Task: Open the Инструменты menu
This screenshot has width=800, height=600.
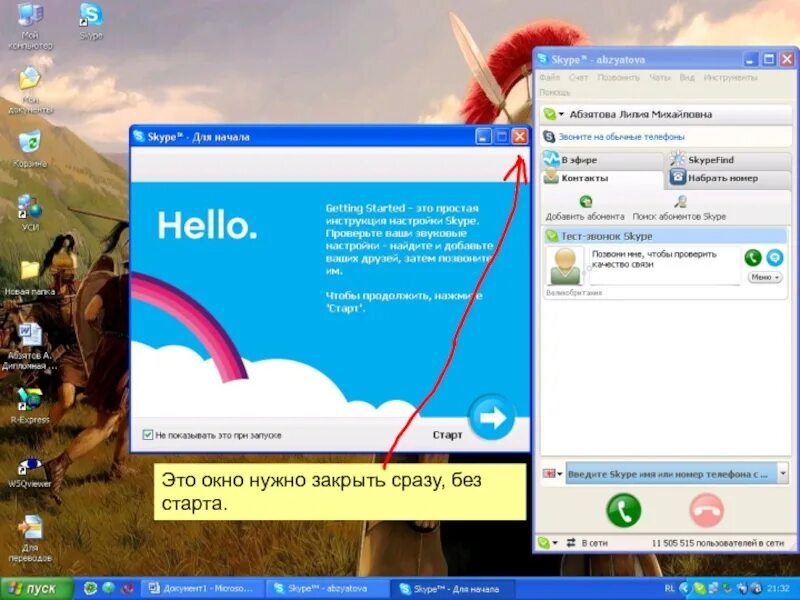Action: pyautogui.click(x=730, y=78)
